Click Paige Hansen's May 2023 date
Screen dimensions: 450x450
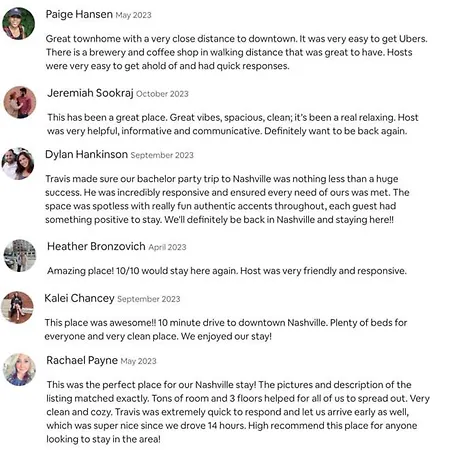[x=133, y=15]
